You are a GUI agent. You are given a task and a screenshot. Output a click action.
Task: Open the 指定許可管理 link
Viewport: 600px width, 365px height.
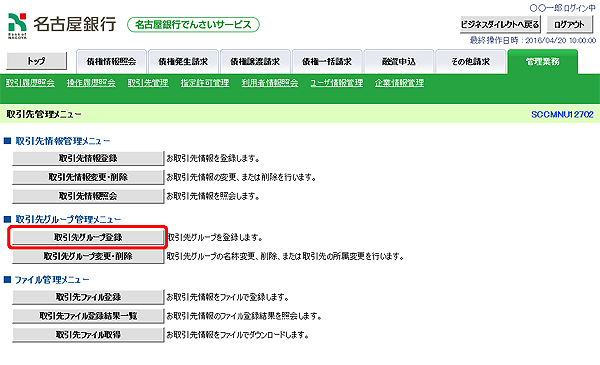(205, 83)
